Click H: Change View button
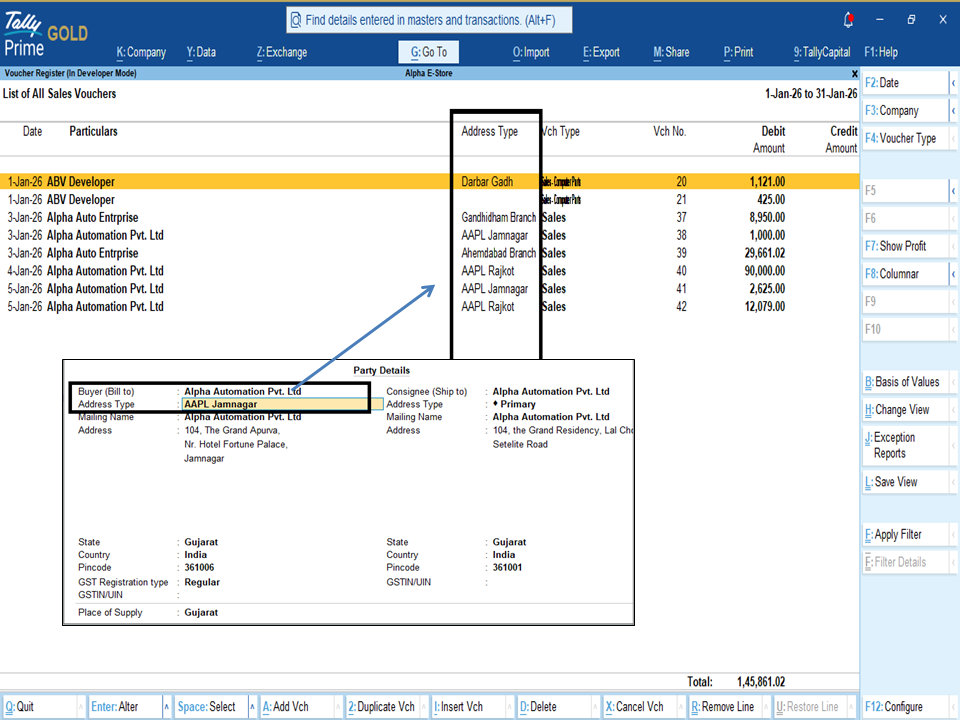 click(x=906, y=410)
